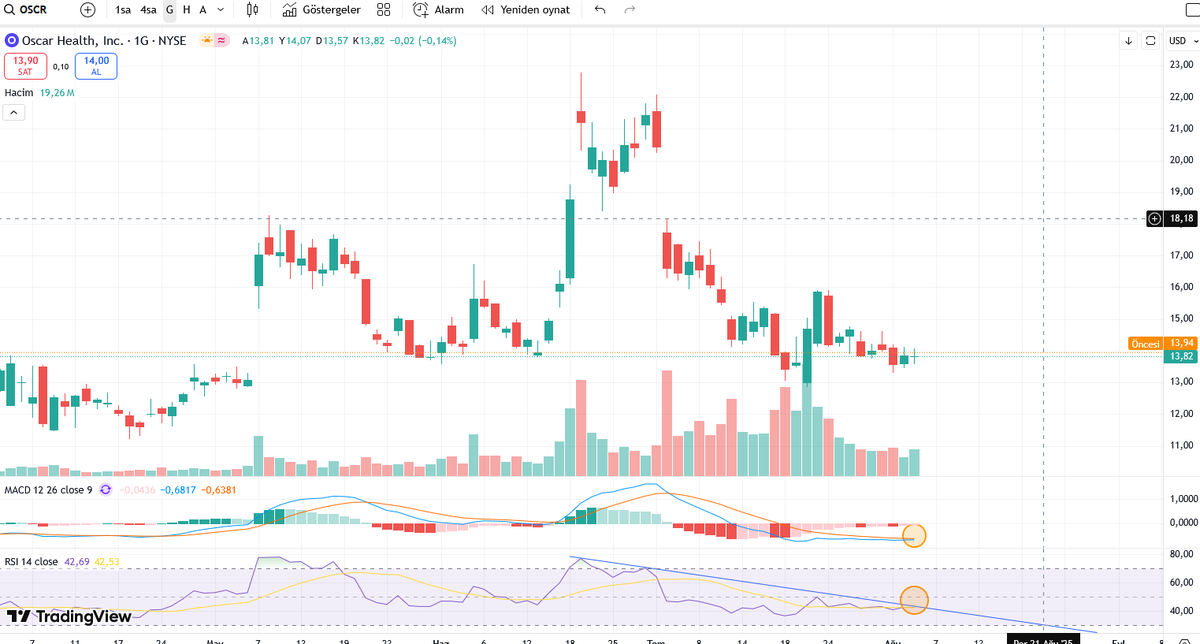Select the 1sa timeframe

123,9
